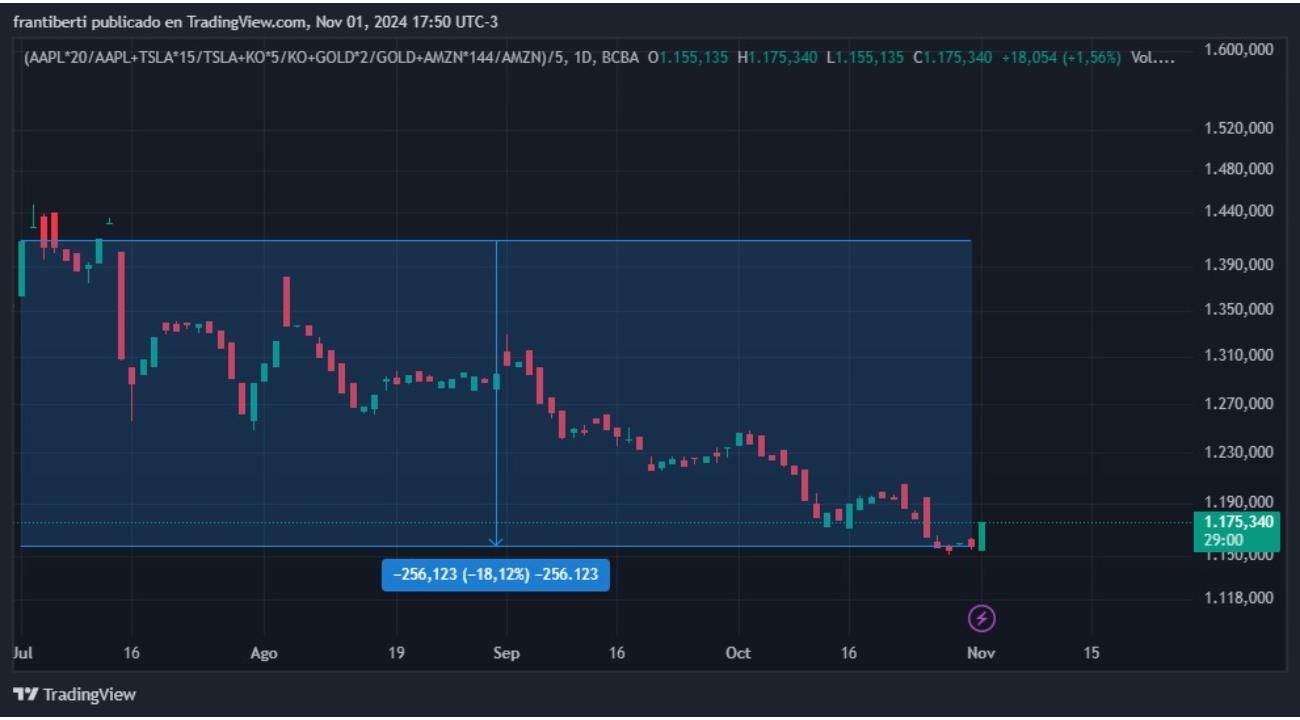Click the 1.600,000 price axis label
Viewport: 1300px width, 720px height.
coord(1240,49)
